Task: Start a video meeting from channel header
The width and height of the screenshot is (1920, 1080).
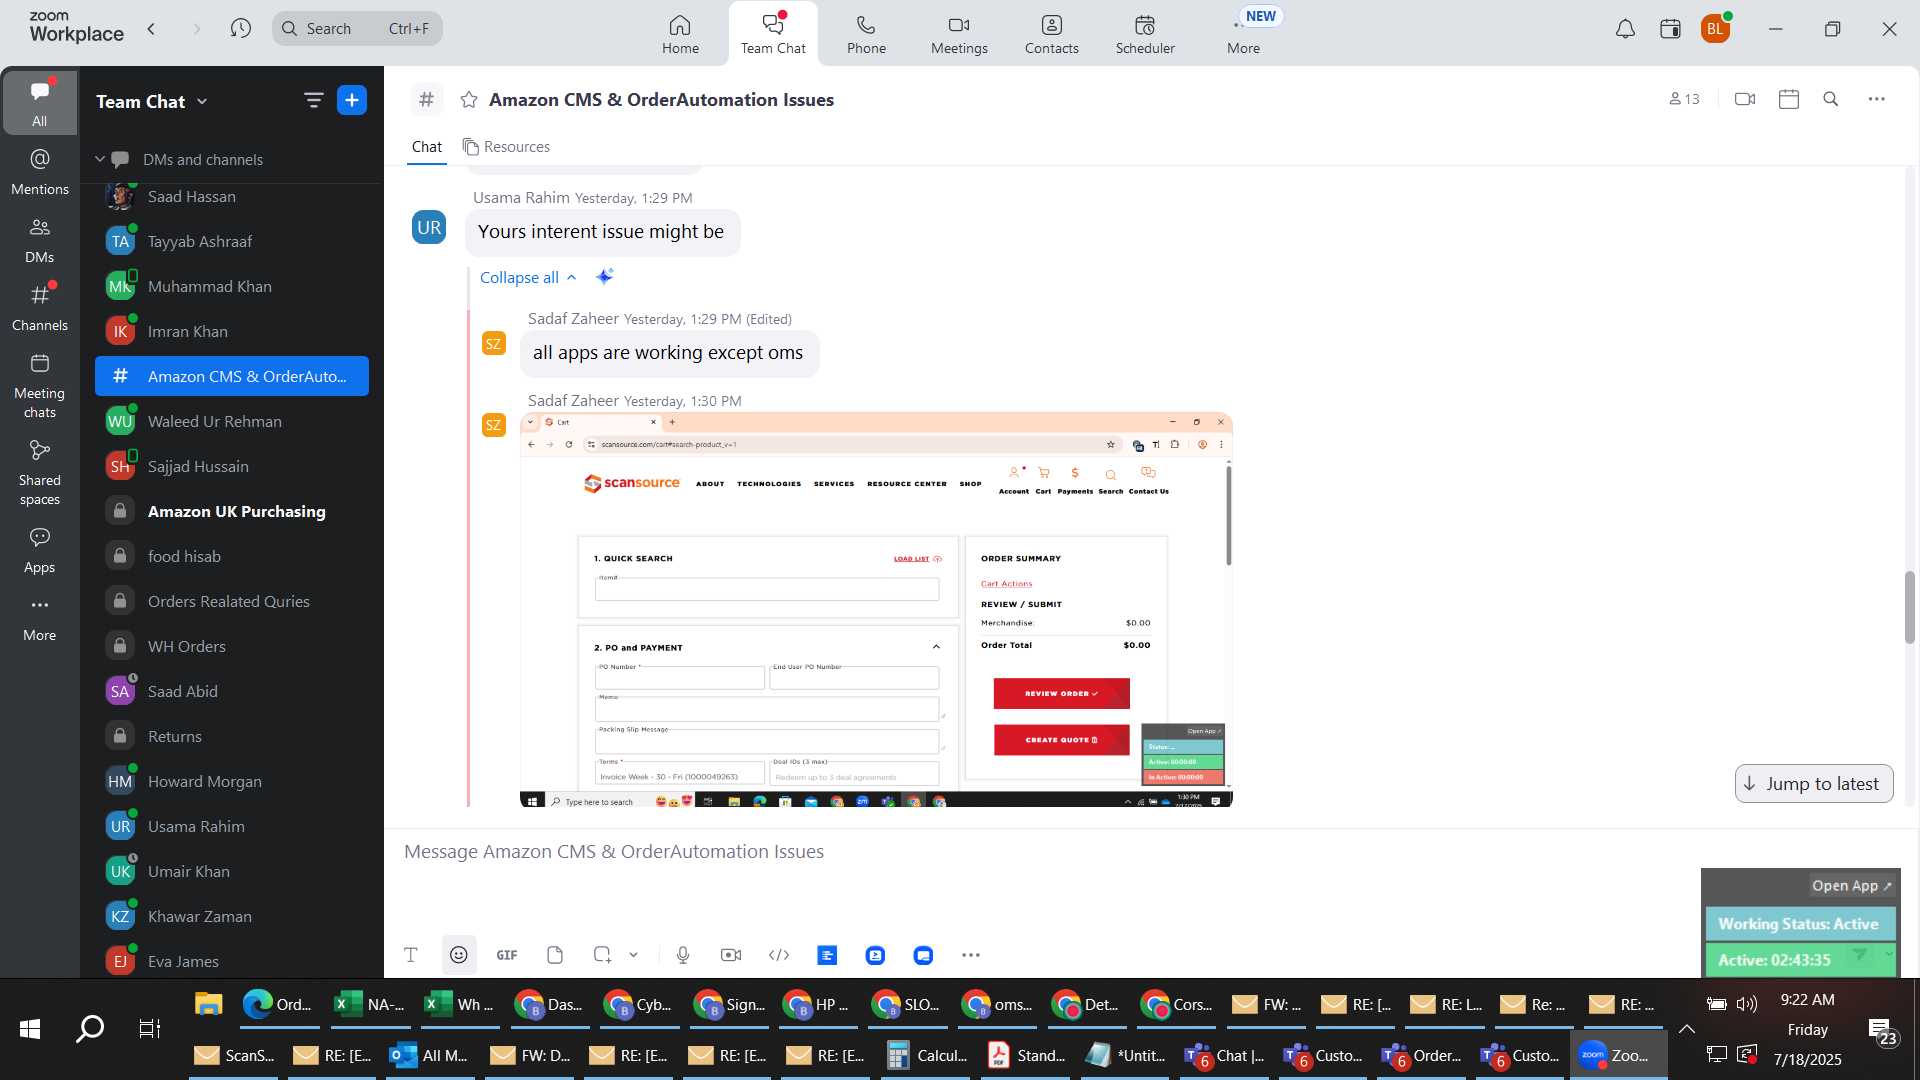Action: pos(1745,99)
